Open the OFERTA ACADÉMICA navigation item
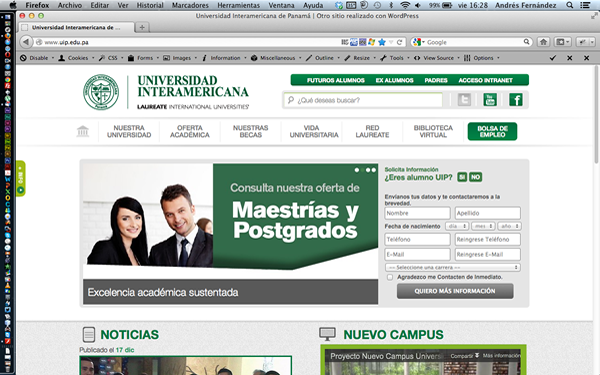This screenshot has height=375, width=600. coord(190,131)
